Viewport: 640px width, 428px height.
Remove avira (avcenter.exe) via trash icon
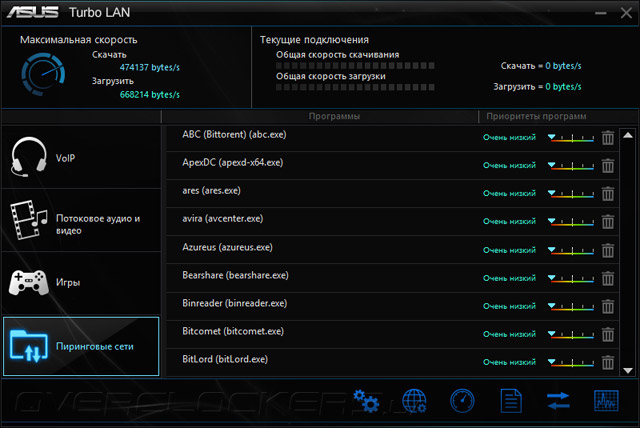click(608, 222)
